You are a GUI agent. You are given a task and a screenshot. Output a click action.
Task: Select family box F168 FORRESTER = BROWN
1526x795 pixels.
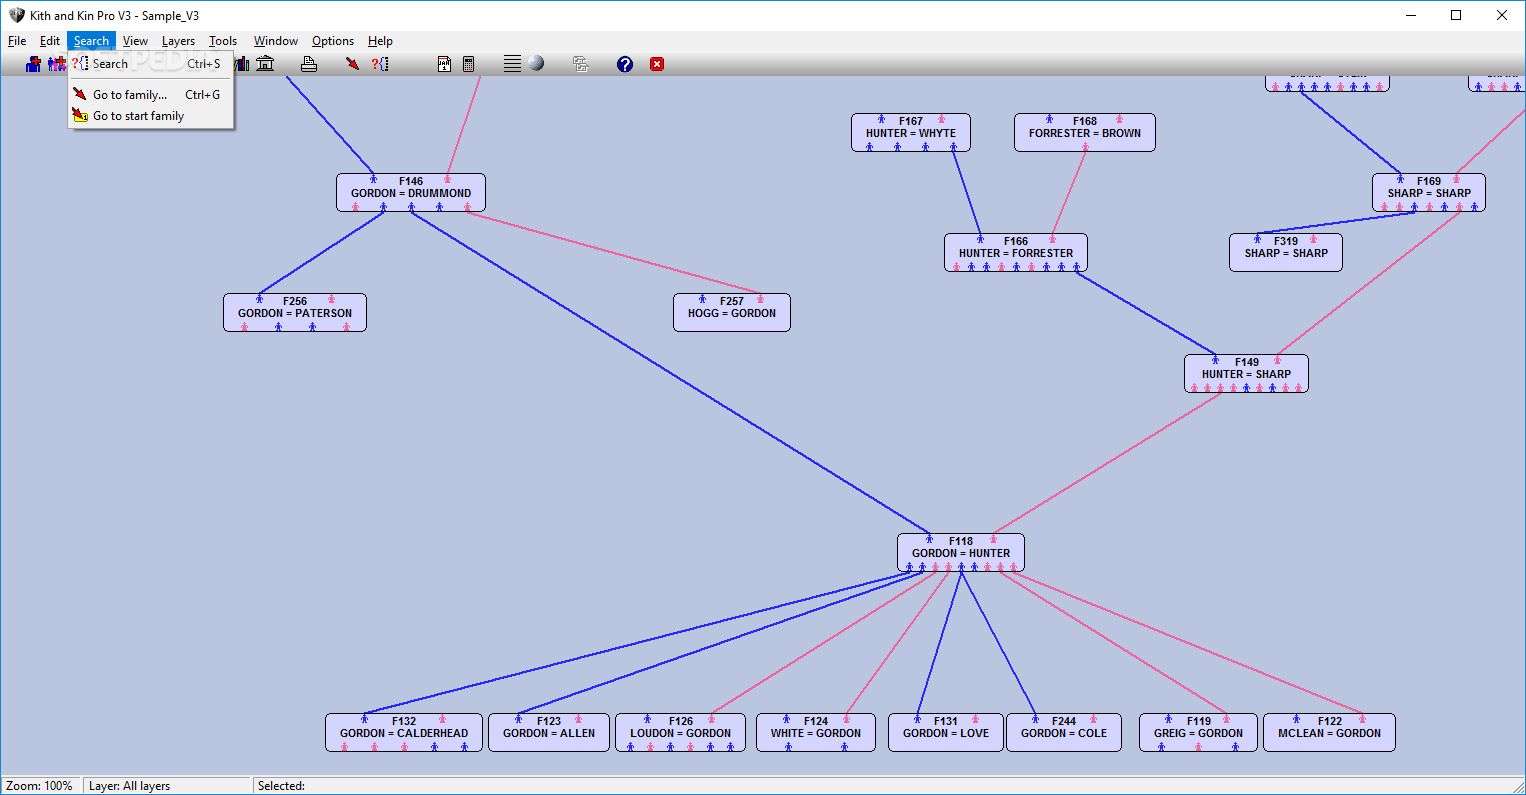1085,132
